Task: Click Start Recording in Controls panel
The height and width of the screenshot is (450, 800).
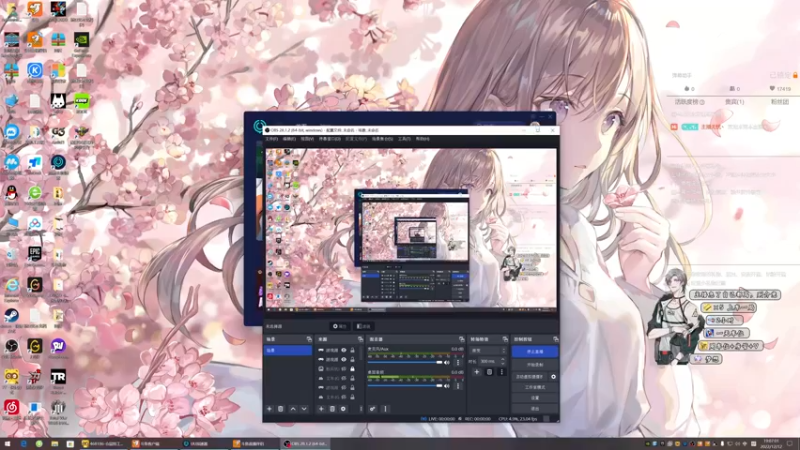Action: click(x=535, y=365)
